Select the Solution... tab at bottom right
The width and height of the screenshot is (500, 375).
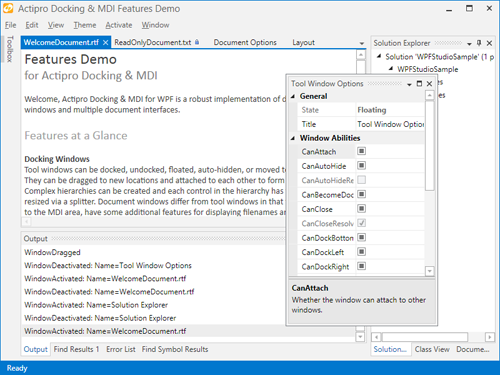pos(390,349)
